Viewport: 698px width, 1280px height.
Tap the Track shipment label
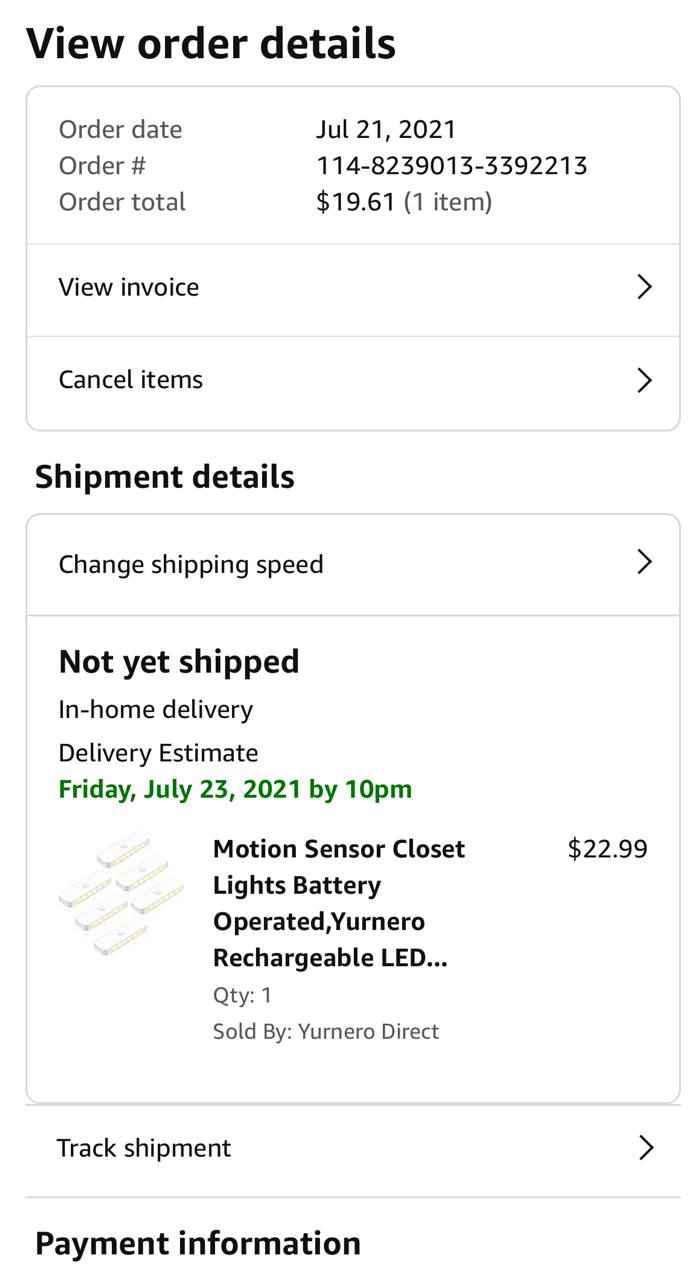144,1148
